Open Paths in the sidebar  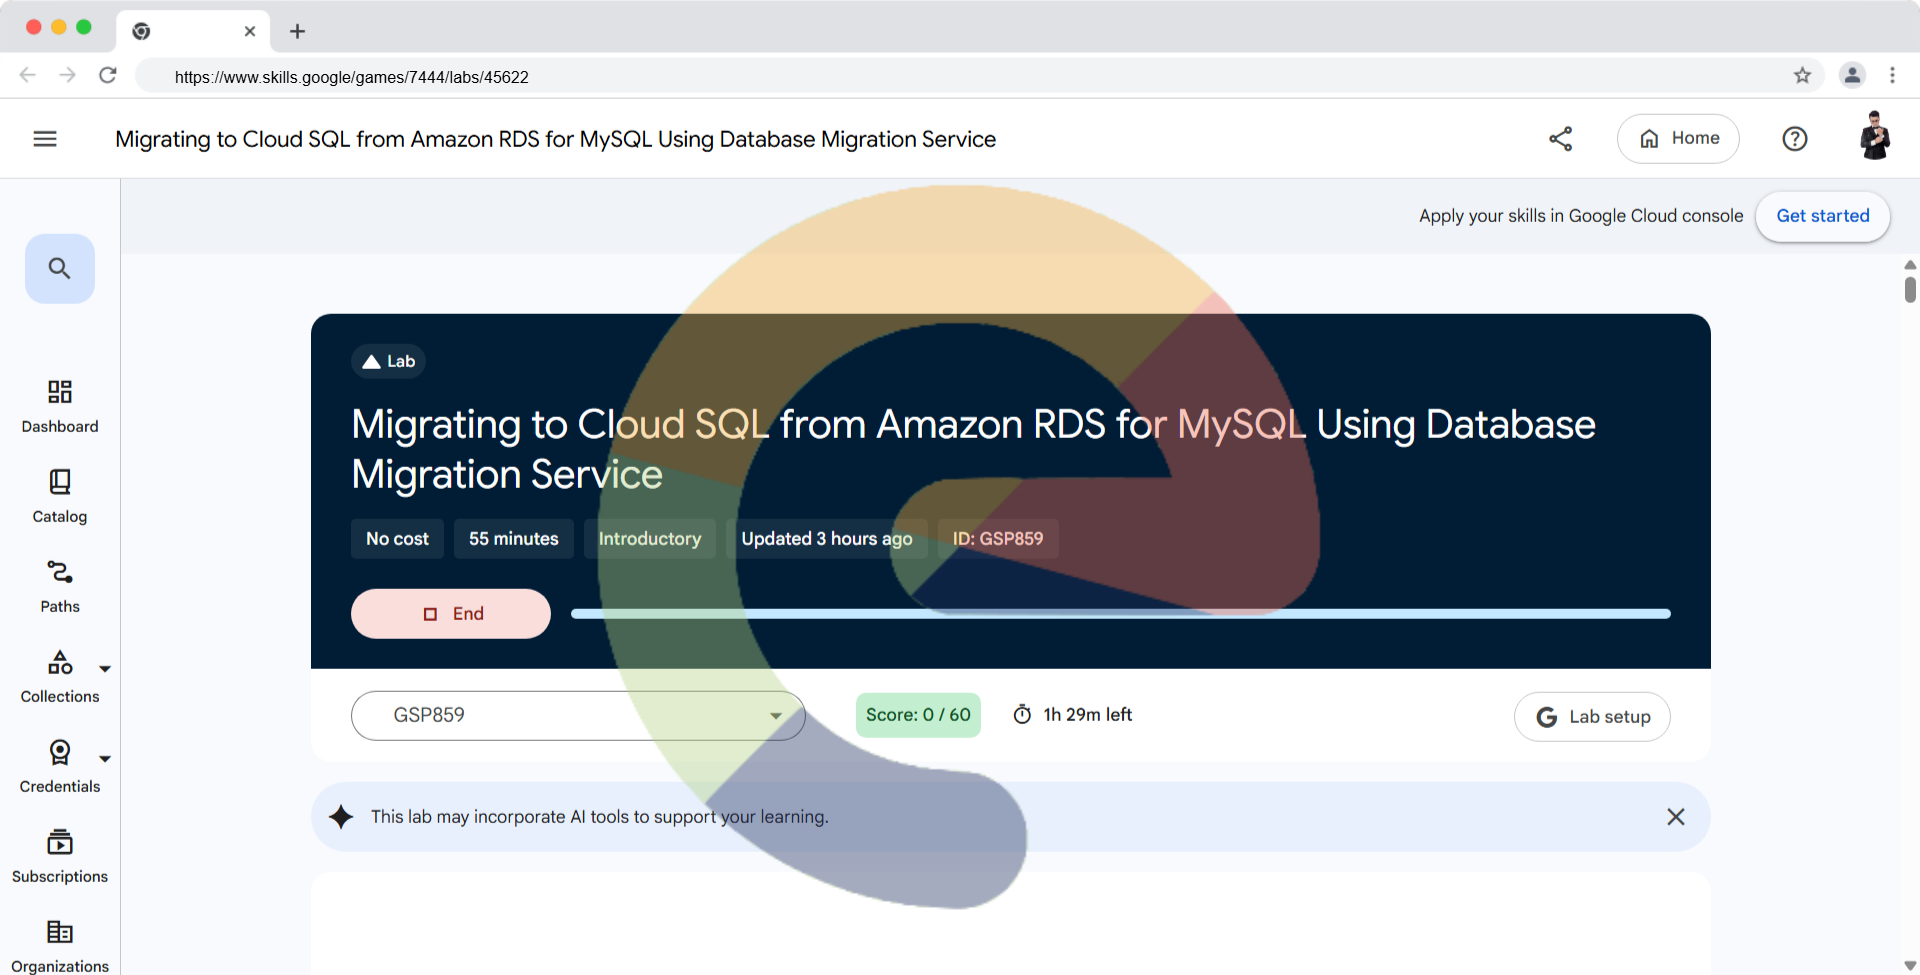tap(60, 586)
